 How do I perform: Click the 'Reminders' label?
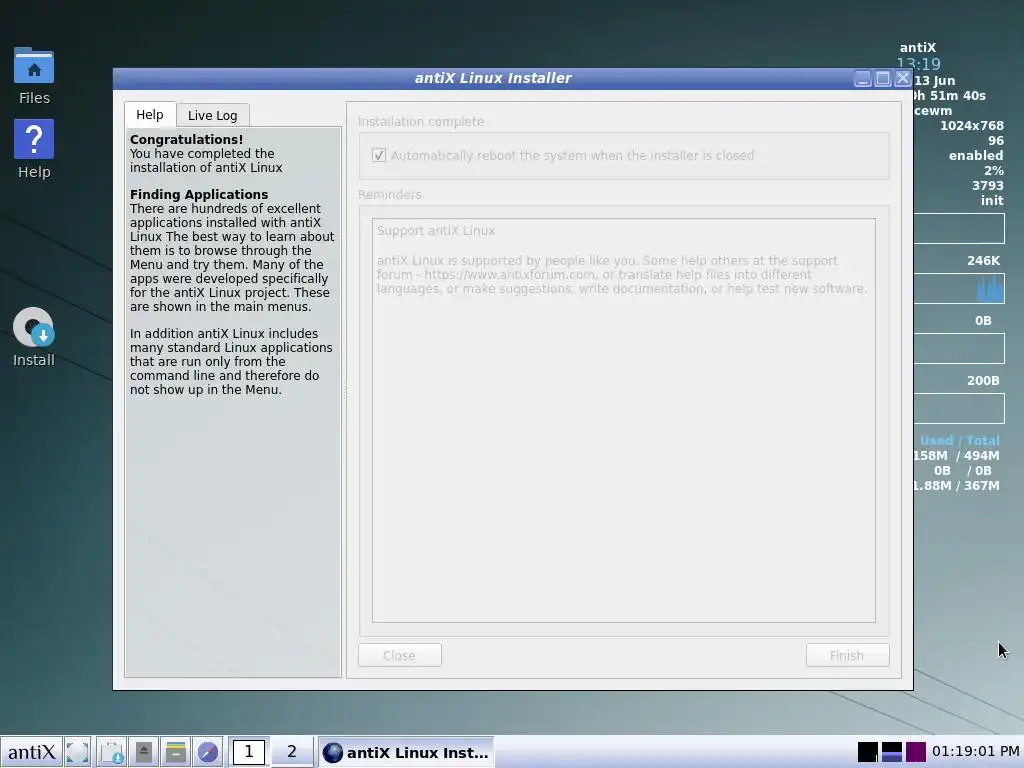pos(389,195)
